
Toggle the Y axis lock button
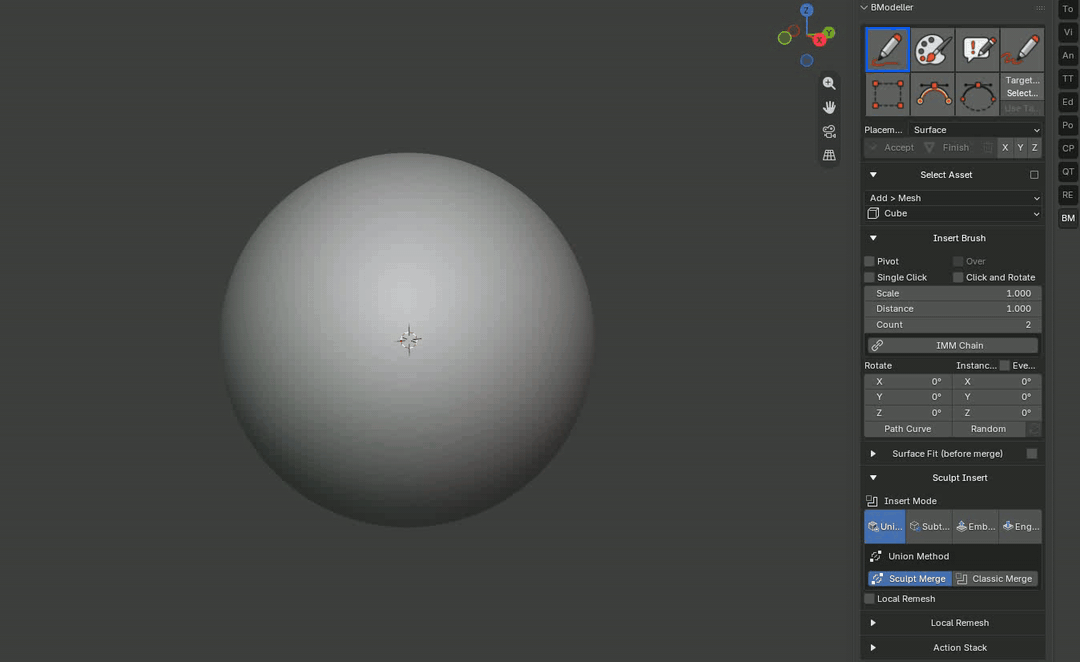1020,147
